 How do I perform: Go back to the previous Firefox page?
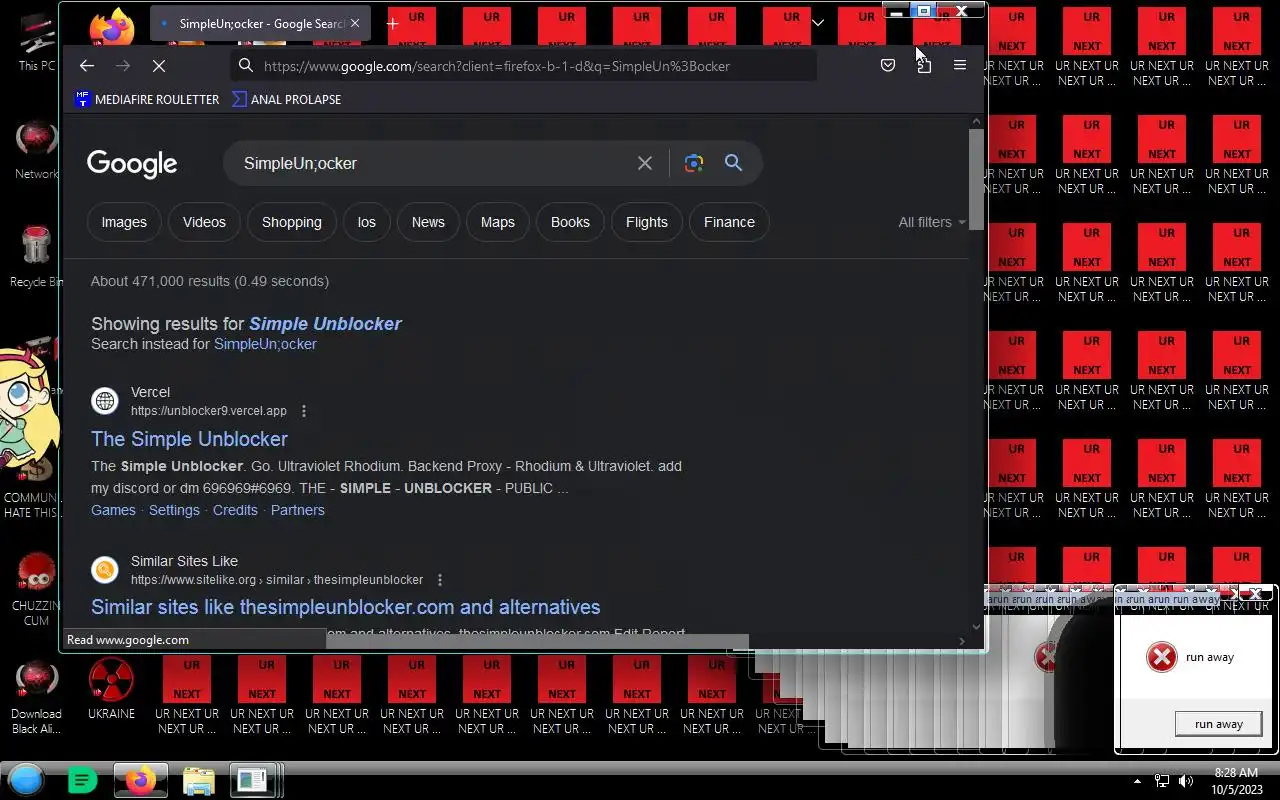point(87,66)
